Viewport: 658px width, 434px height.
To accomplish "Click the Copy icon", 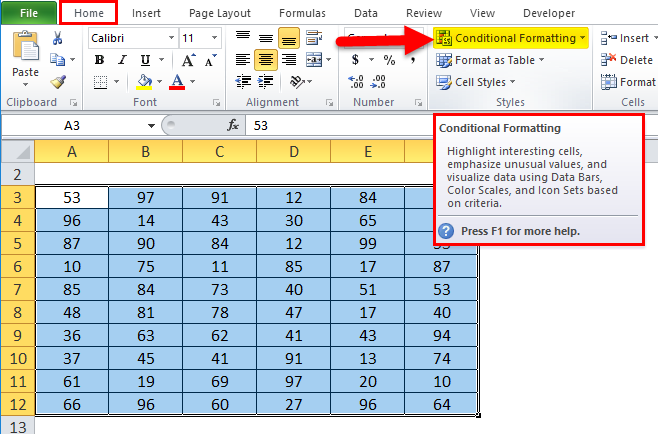I will tap(57, 60).
